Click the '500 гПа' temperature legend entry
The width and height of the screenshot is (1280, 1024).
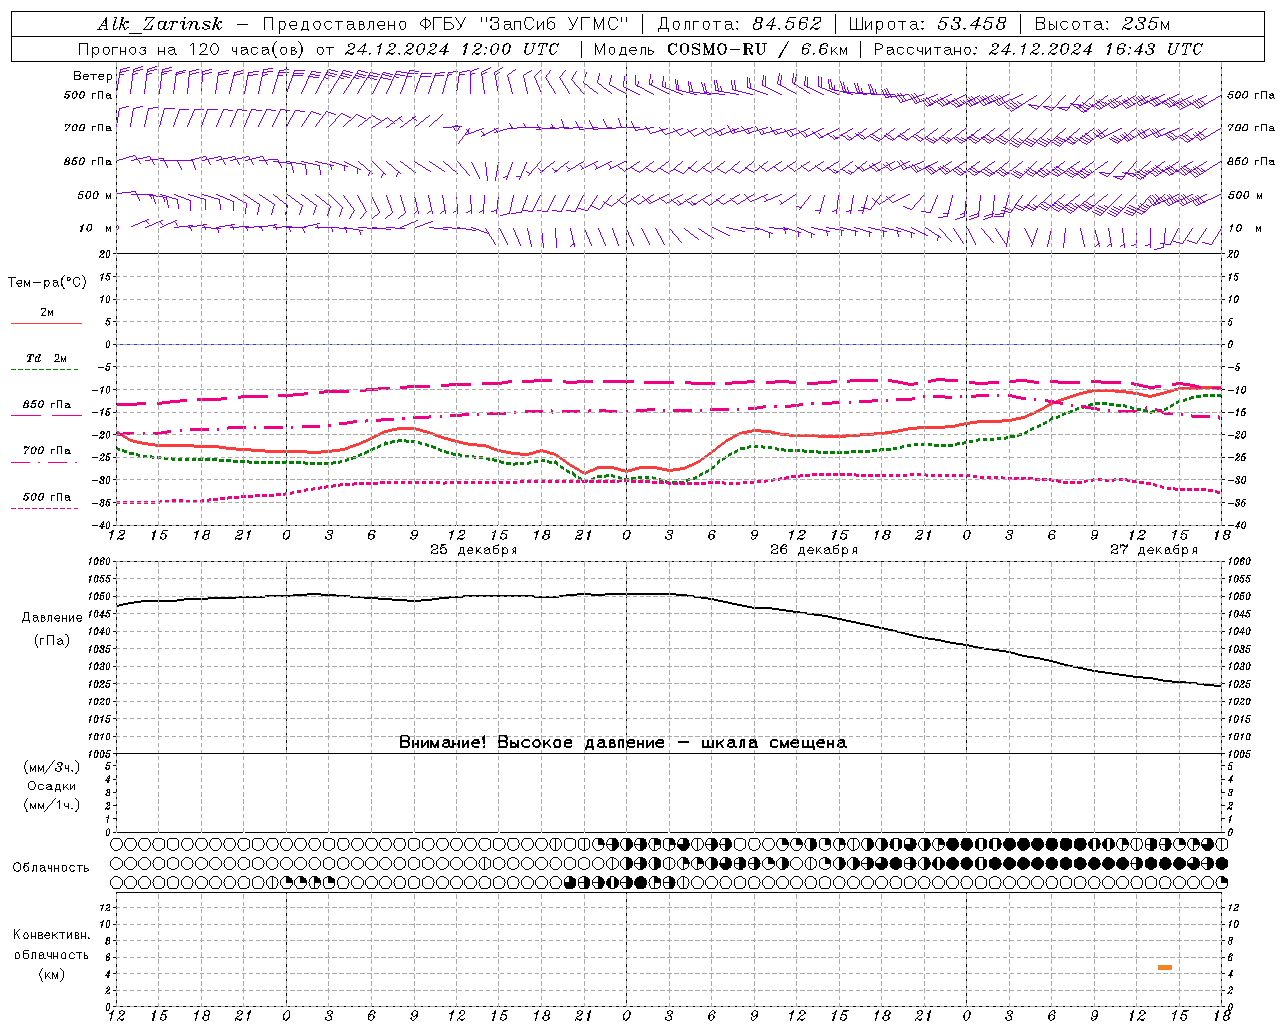pyautogui.click(x=46, y=497)
